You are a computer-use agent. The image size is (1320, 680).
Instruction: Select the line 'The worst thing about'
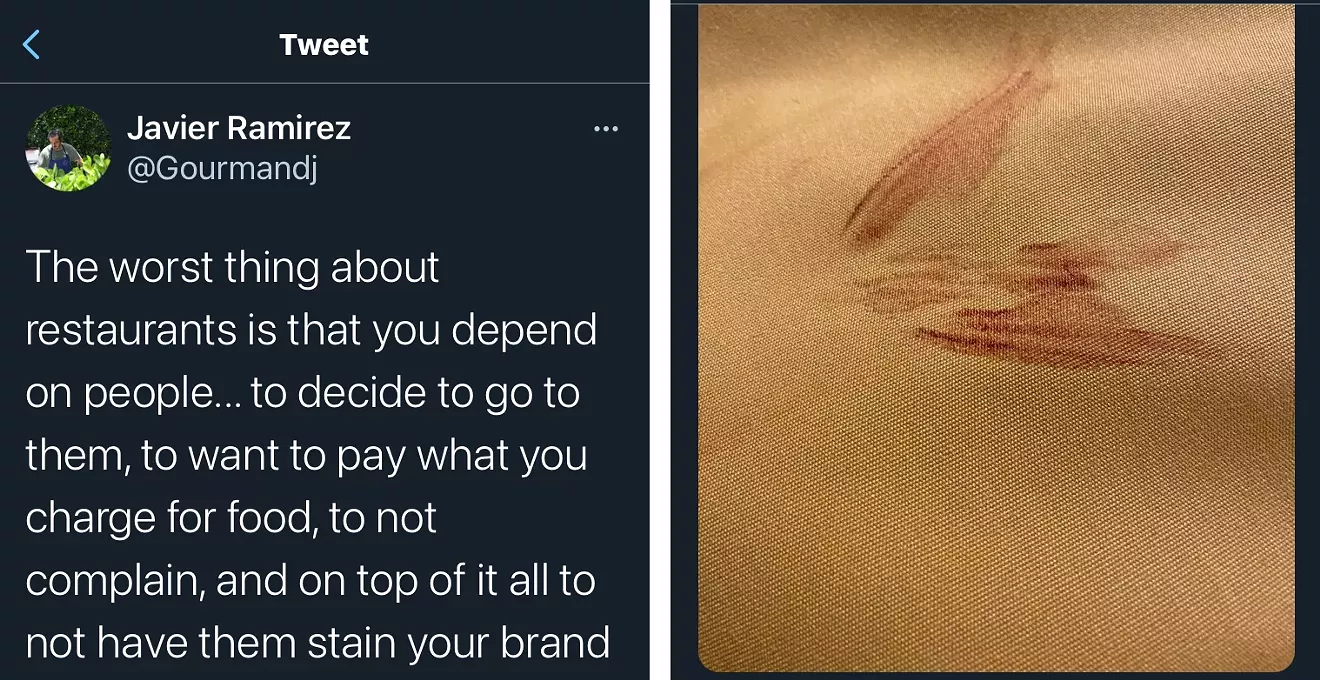click(x=232, y=268)
